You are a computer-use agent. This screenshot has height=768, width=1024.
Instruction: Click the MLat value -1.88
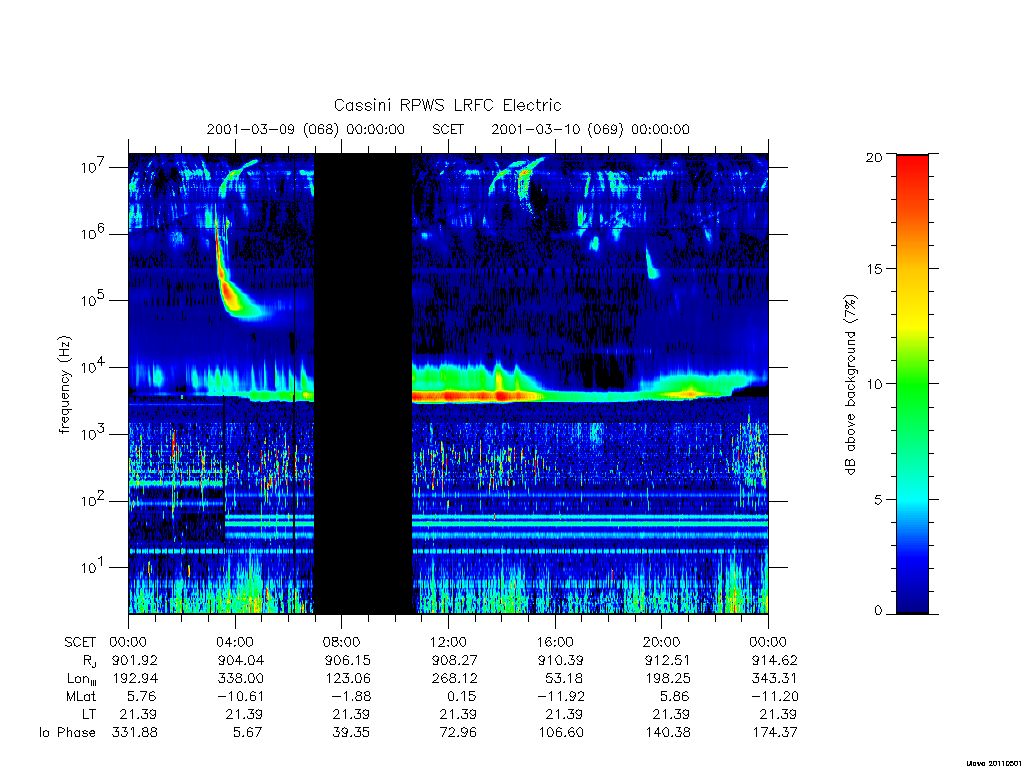[x=352, y=696]
